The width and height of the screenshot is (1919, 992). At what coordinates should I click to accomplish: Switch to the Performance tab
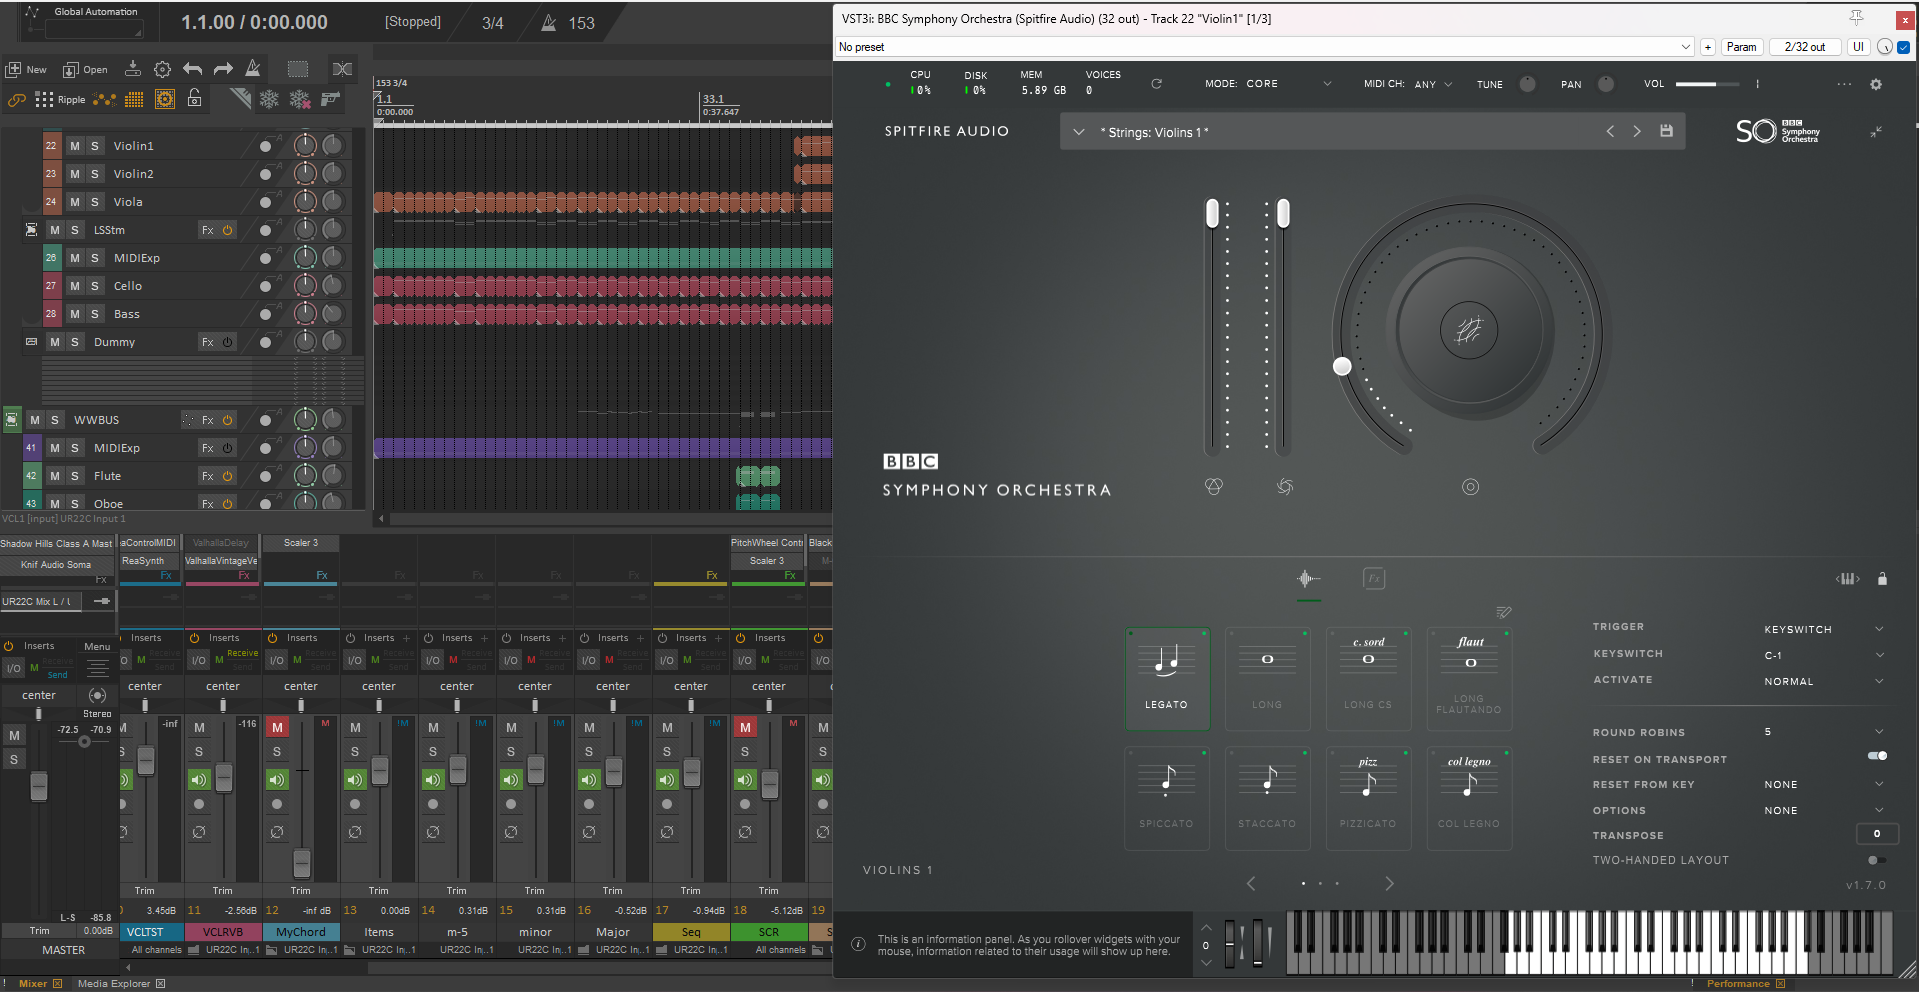tap(1738, 983)
